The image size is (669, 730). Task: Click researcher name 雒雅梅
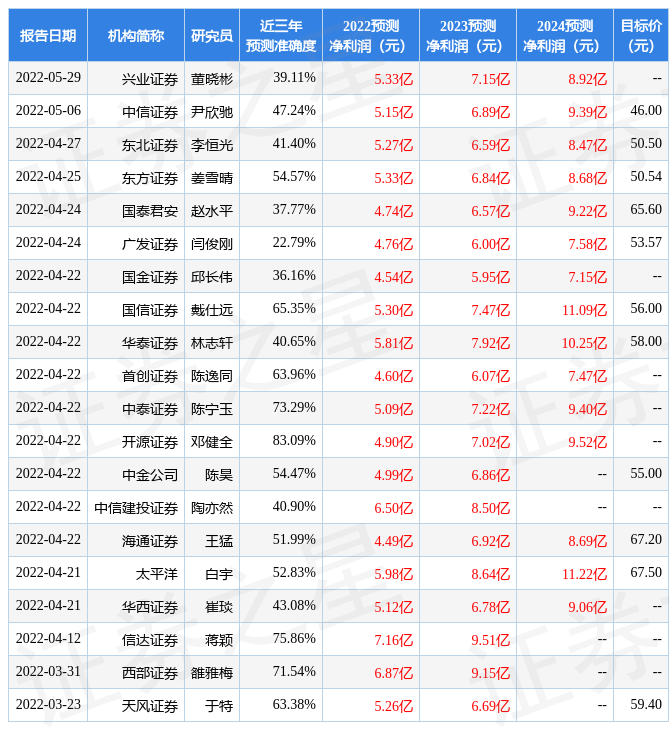(x=212, y=674)
